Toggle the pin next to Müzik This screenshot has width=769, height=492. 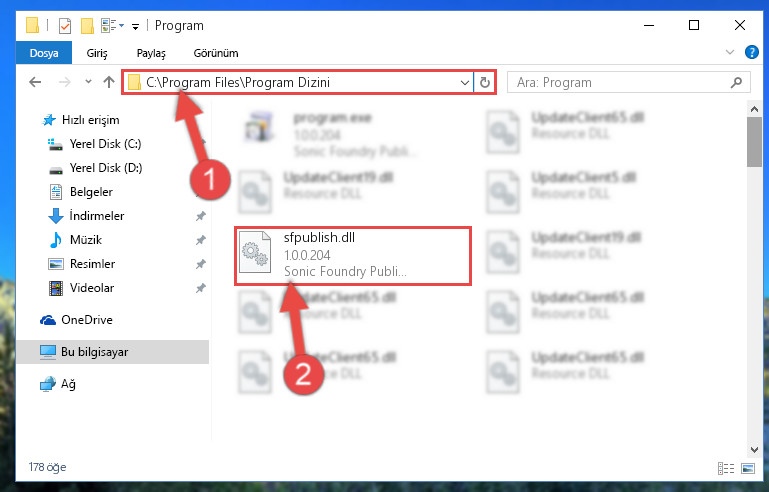click(201, 240)
